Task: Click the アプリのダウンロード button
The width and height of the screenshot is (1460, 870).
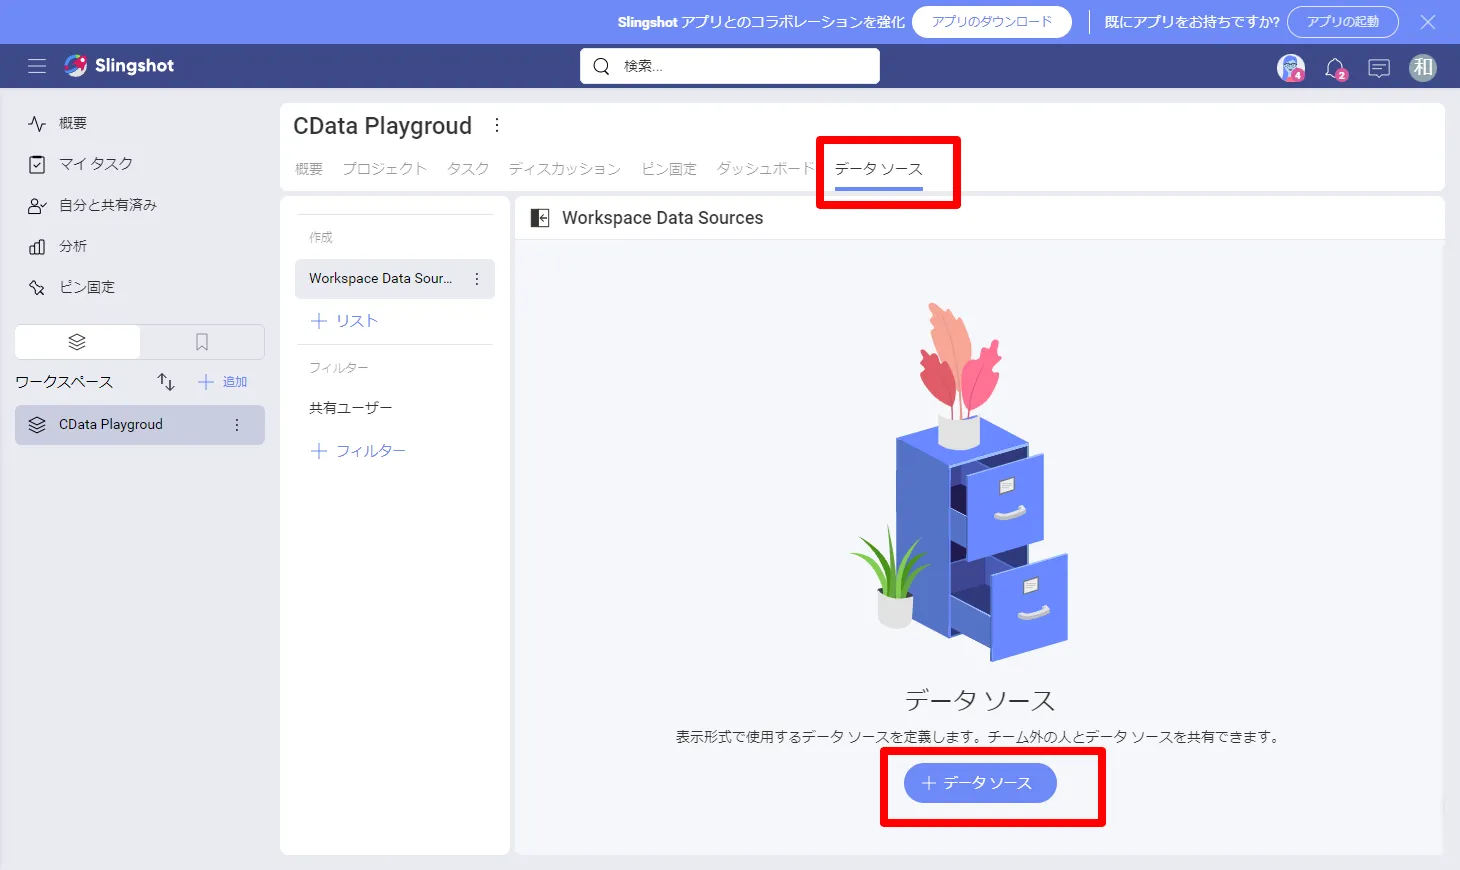Action: point(992,22)
